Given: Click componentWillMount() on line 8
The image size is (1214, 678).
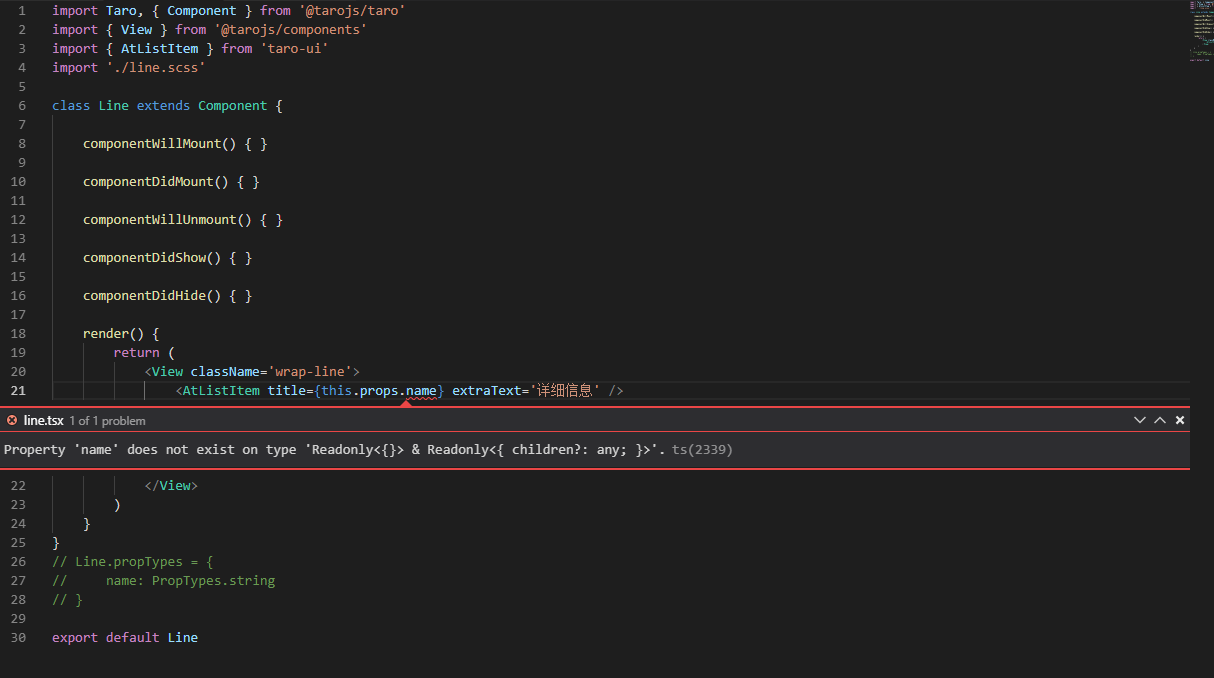Looking at the screenshot, I should (x=159, y=143).
